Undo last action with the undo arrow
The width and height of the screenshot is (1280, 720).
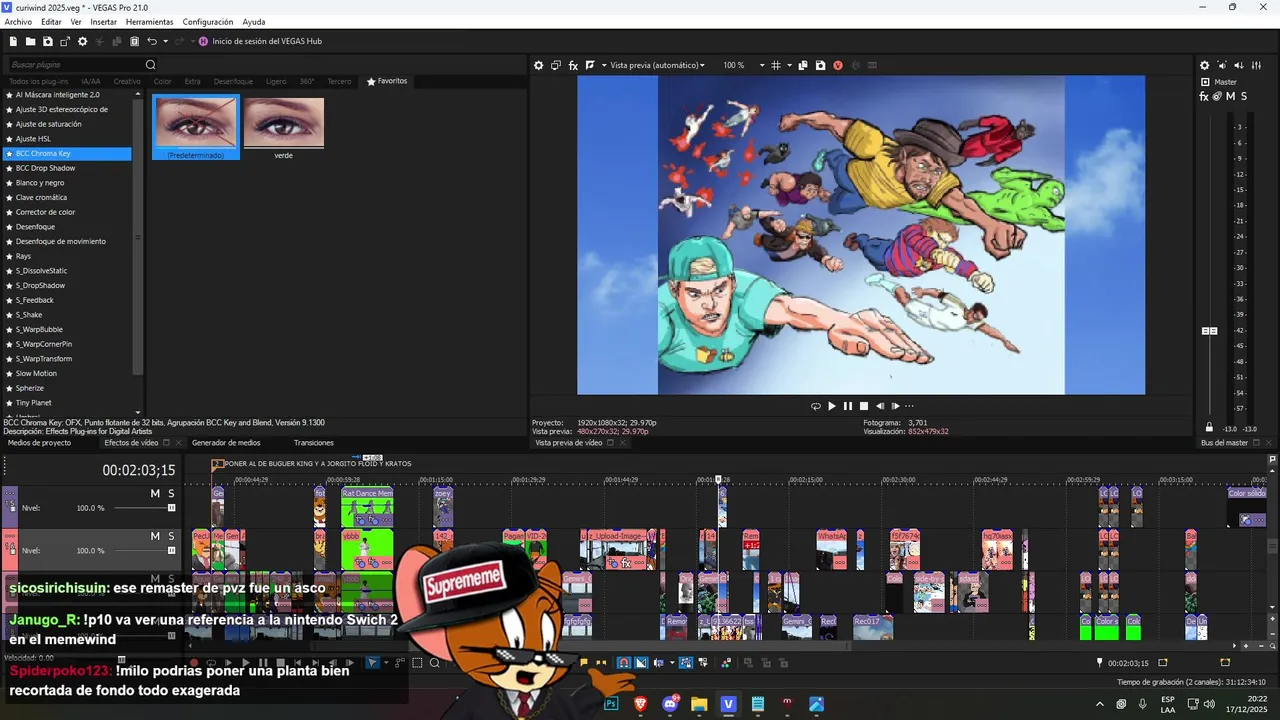tap(152, 41)
